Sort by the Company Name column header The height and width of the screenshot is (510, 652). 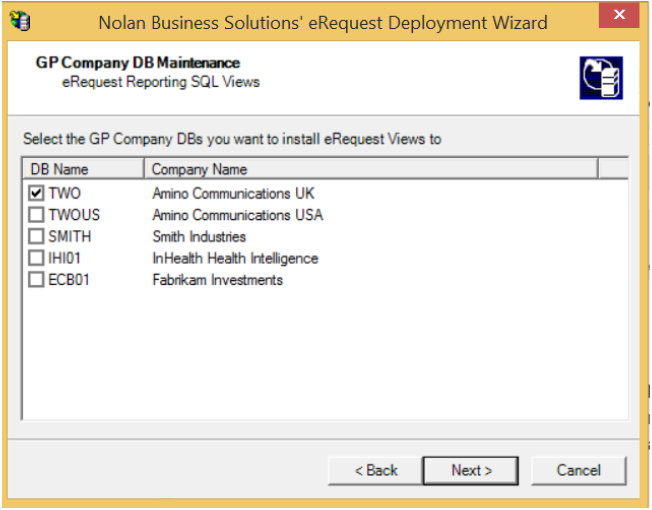pyautogui.click(x=370, y=169)
